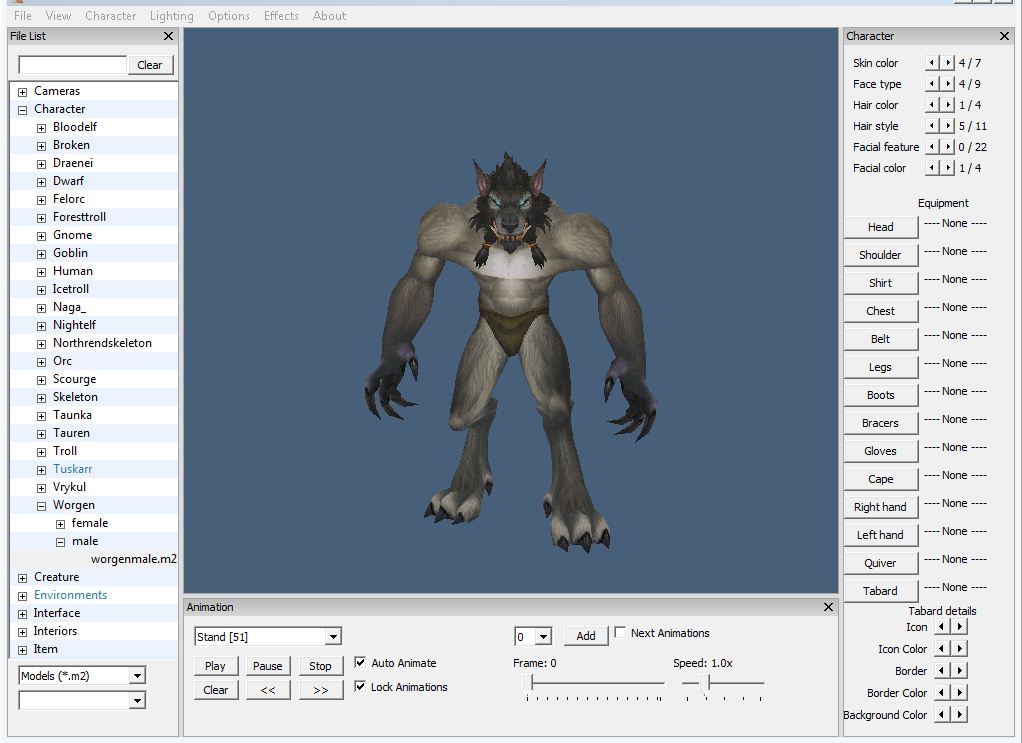Disable the Auto Animate checkbox
The image size is (1022, 743).
point(361,663)
